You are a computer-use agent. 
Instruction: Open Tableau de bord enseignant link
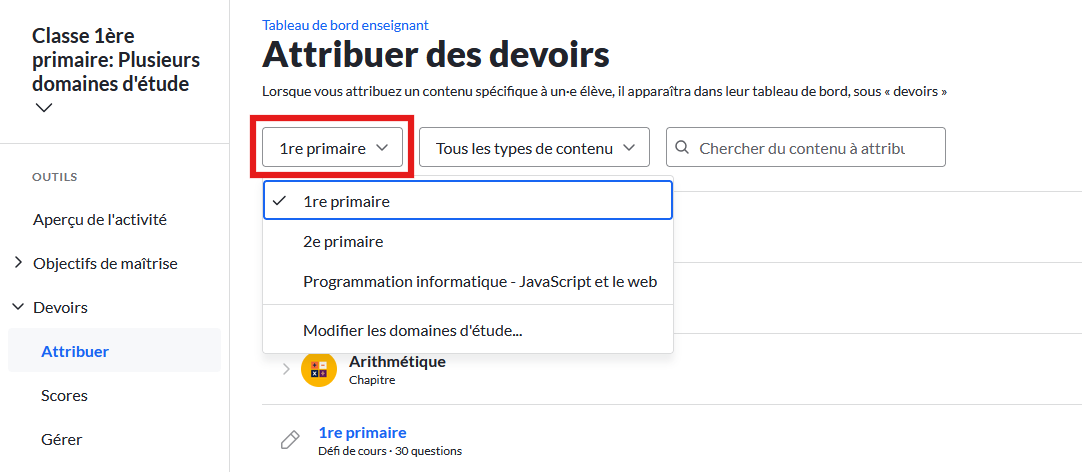point(345,26)
